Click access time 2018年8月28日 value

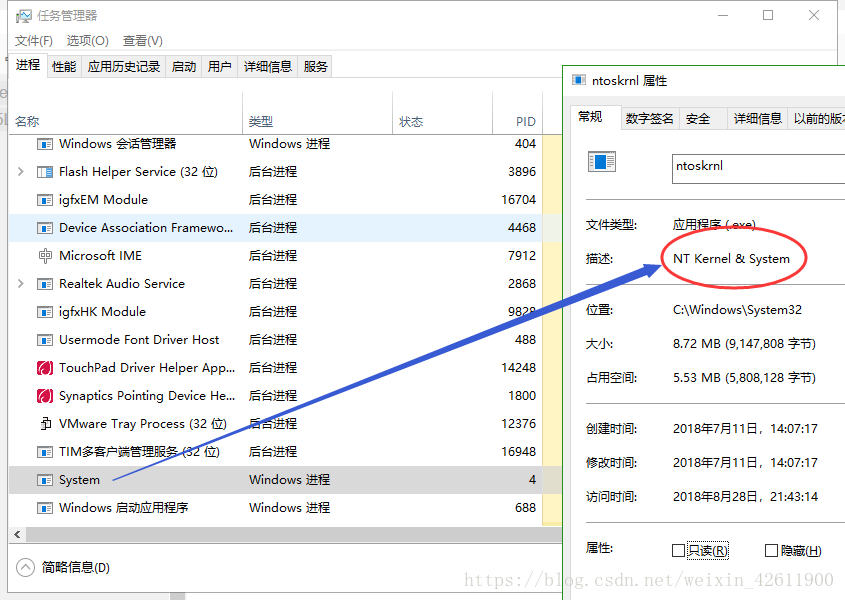tap(745, 496)
